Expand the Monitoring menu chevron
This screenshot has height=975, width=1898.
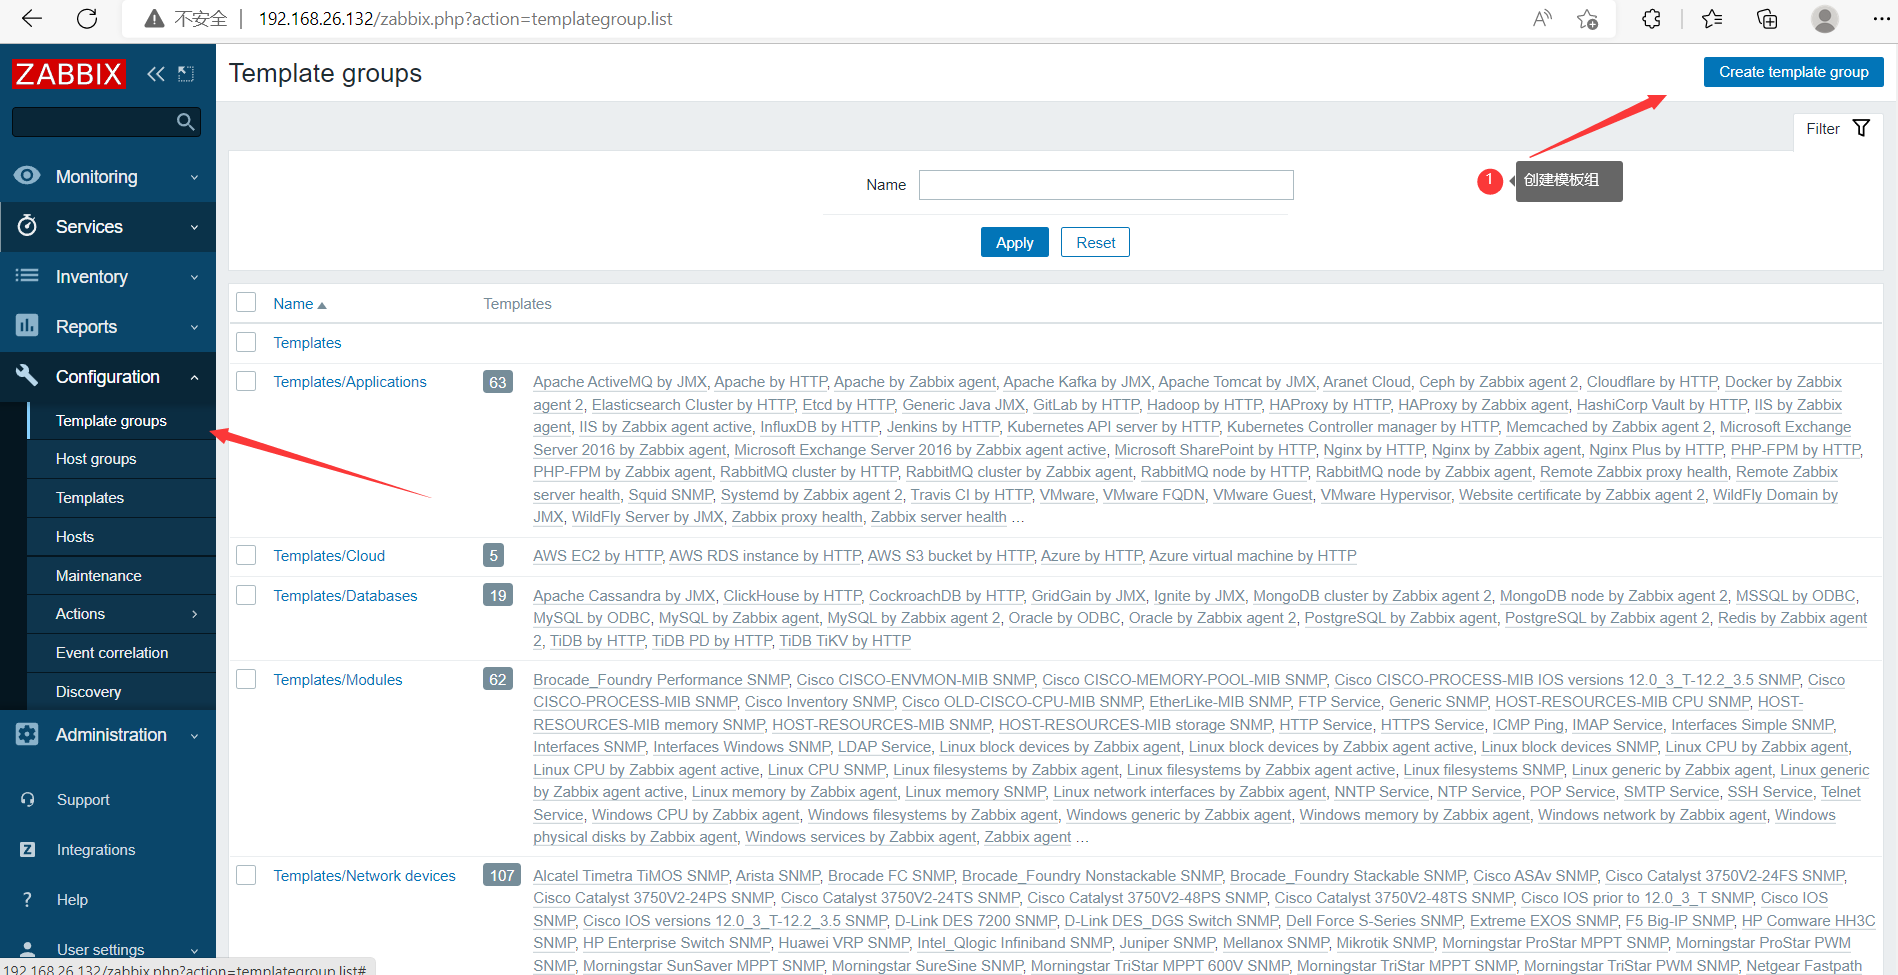click(x=194, y=178)
